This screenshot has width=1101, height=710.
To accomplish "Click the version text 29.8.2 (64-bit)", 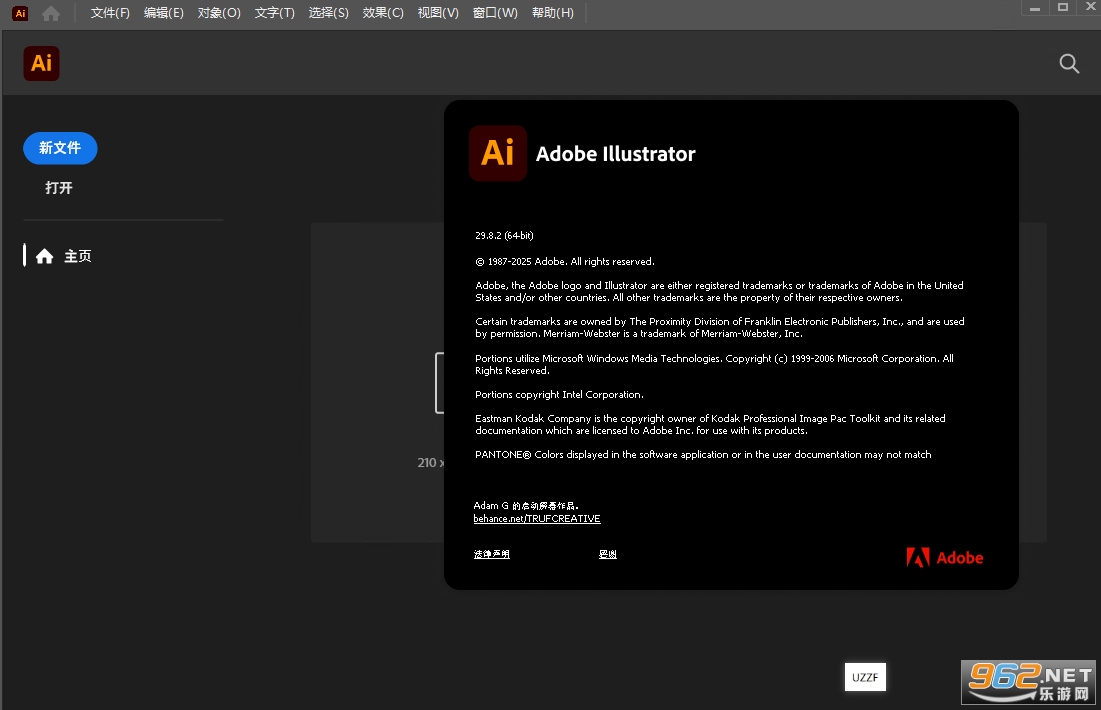I will [x=504, y=235].
